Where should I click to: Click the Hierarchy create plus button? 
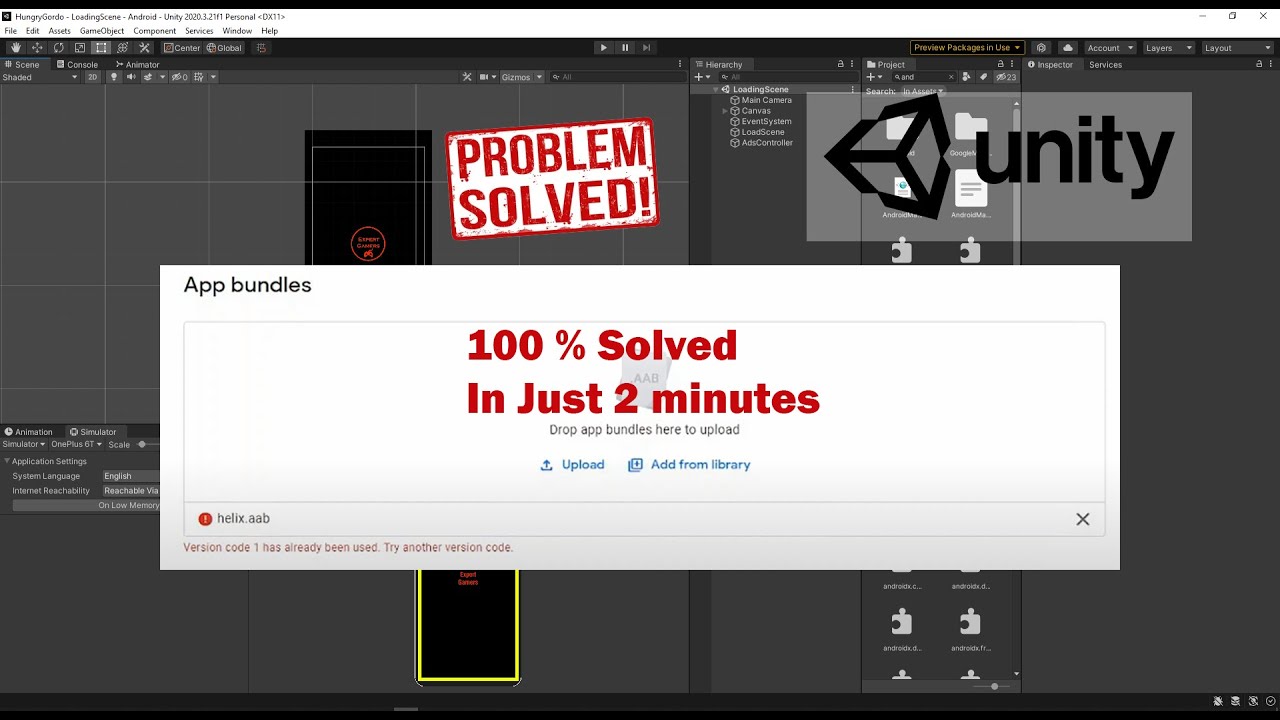tap(700, 77)
